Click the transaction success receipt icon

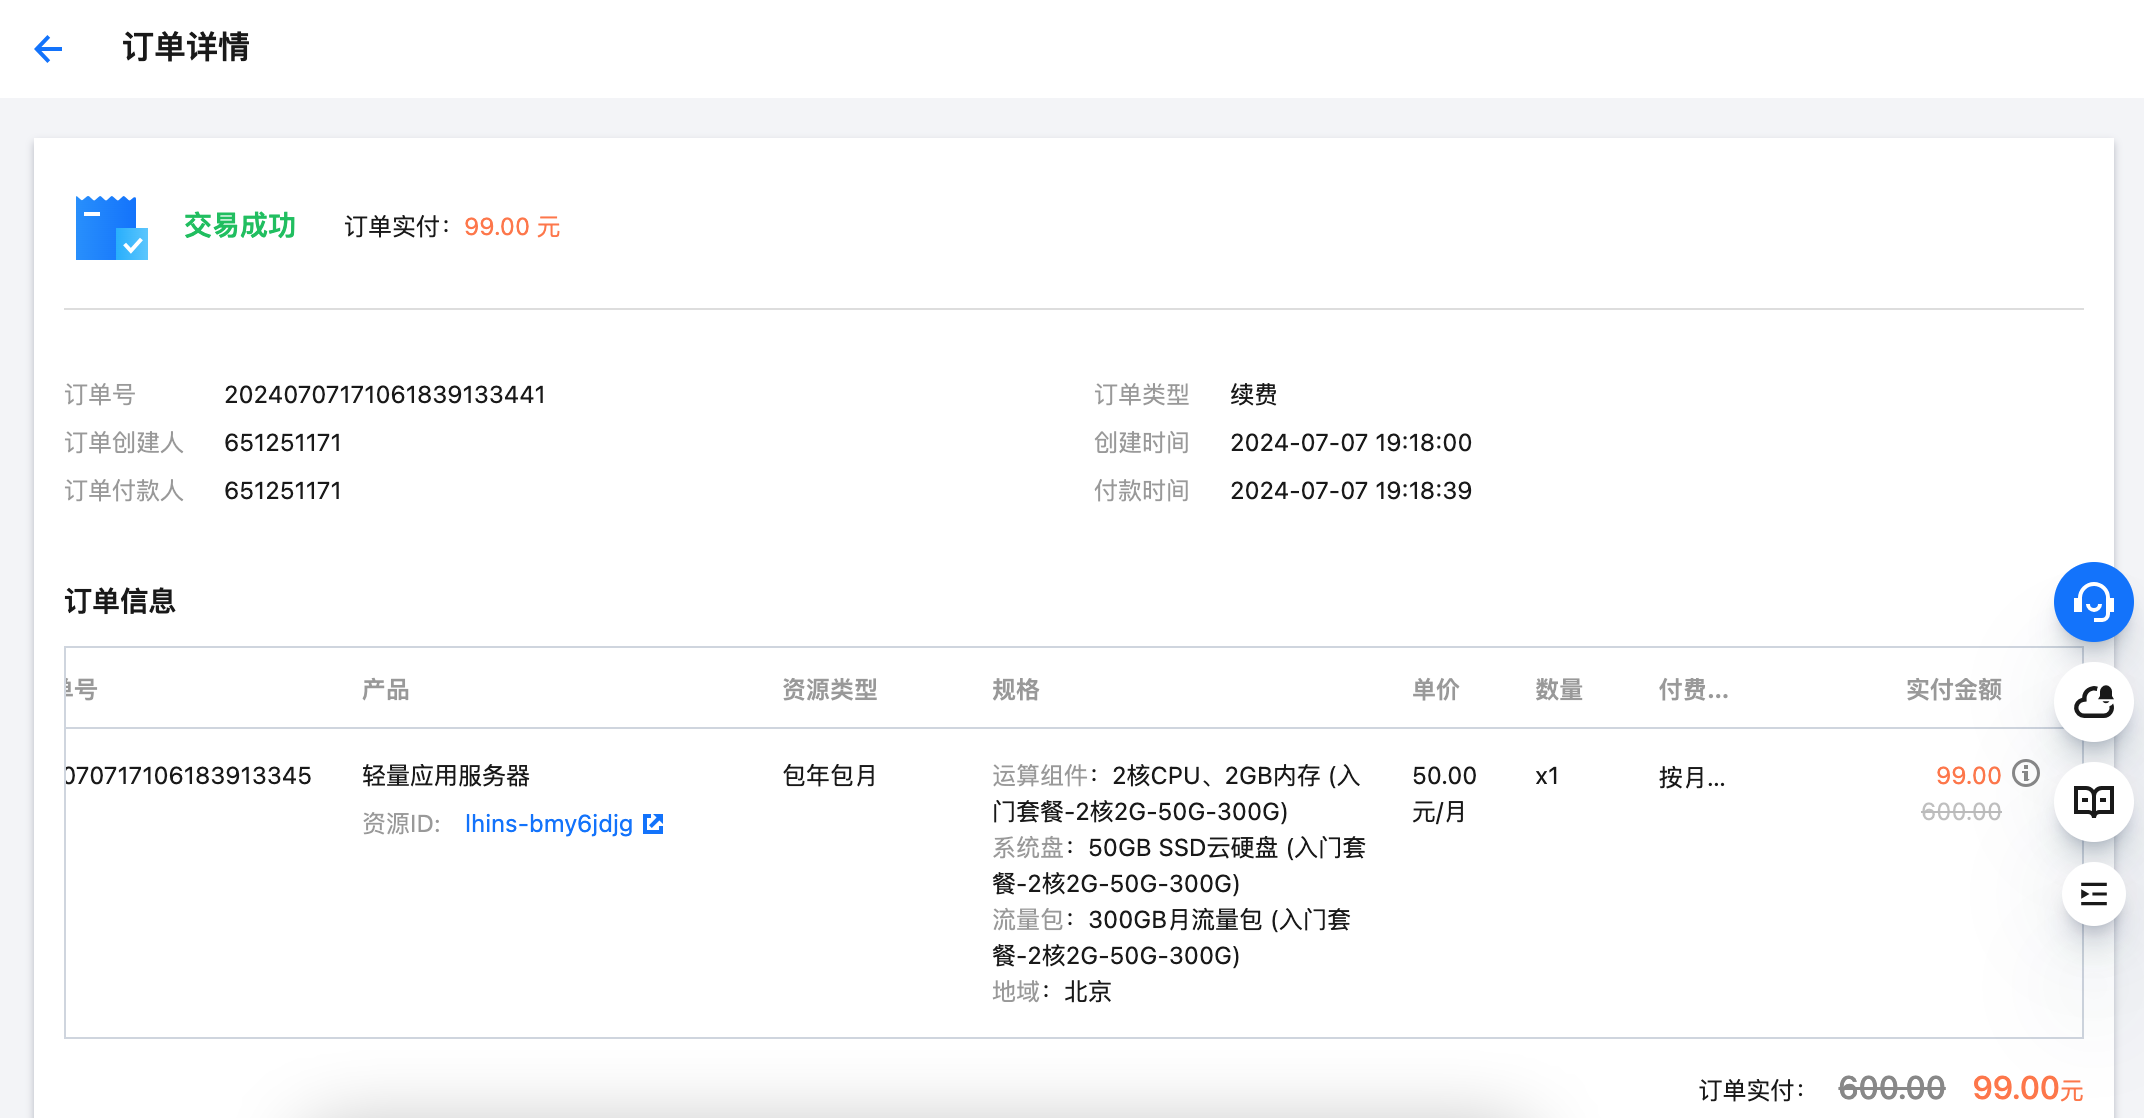111,227
